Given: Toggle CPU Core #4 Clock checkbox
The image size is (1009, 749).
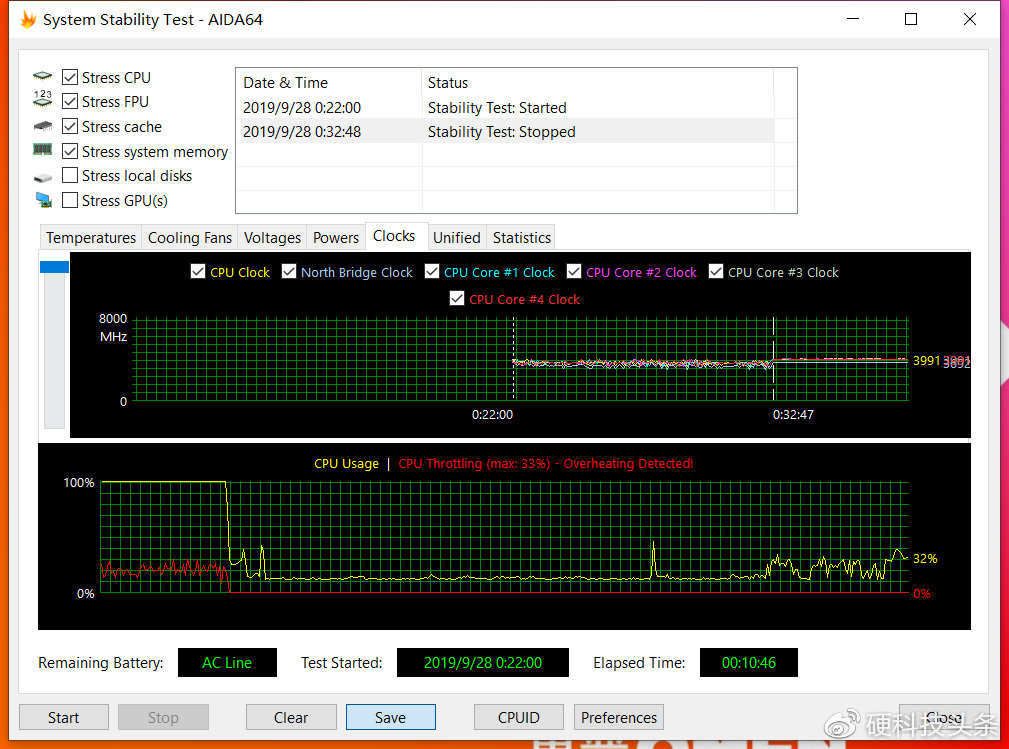Looking at the screenshot, I should [x=457, y=299].
